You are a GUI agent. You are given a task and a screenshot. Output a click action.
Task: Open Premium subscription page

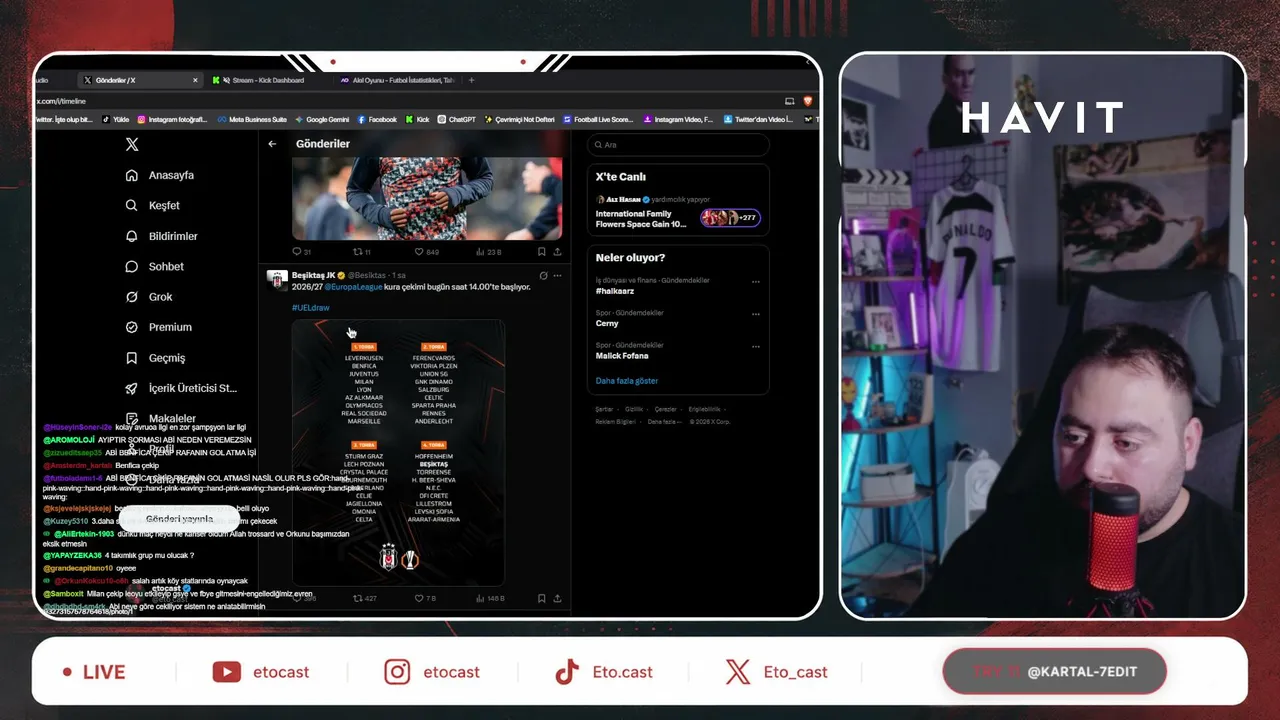coord(158,327)
